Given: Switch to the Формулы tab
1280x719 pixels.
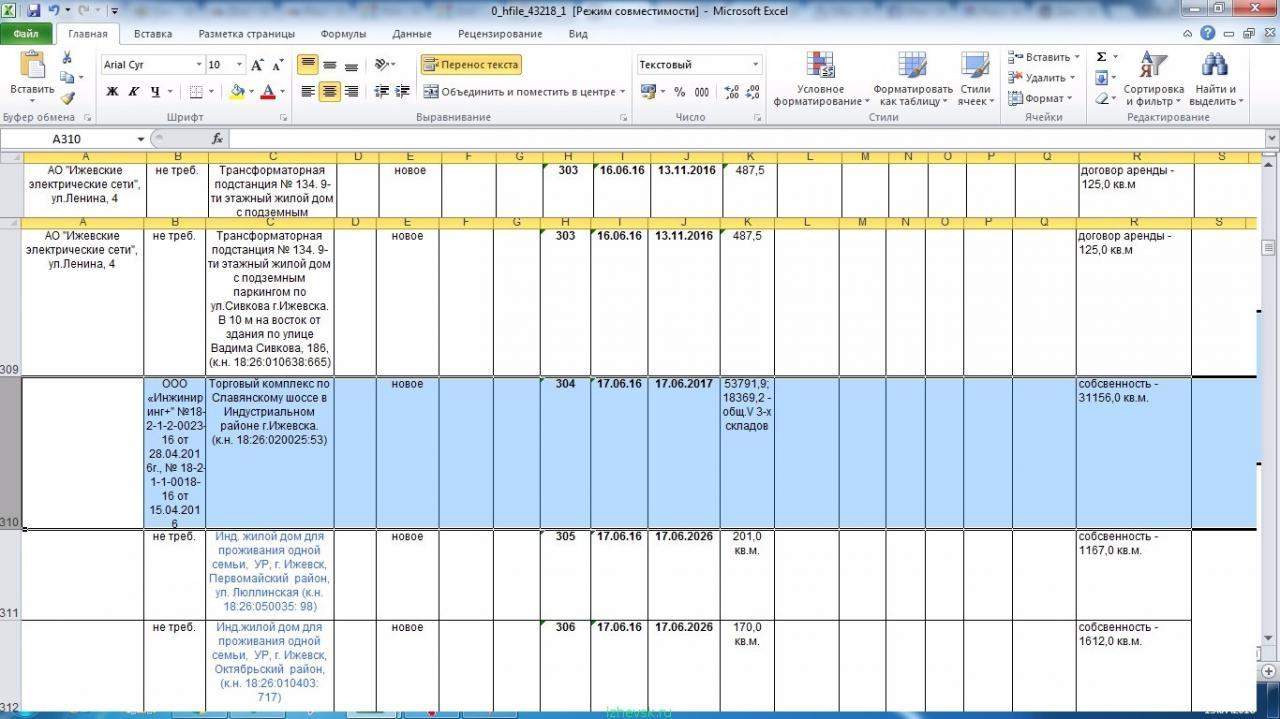Looking at the screenshot, I should click(x=343, y=34).
